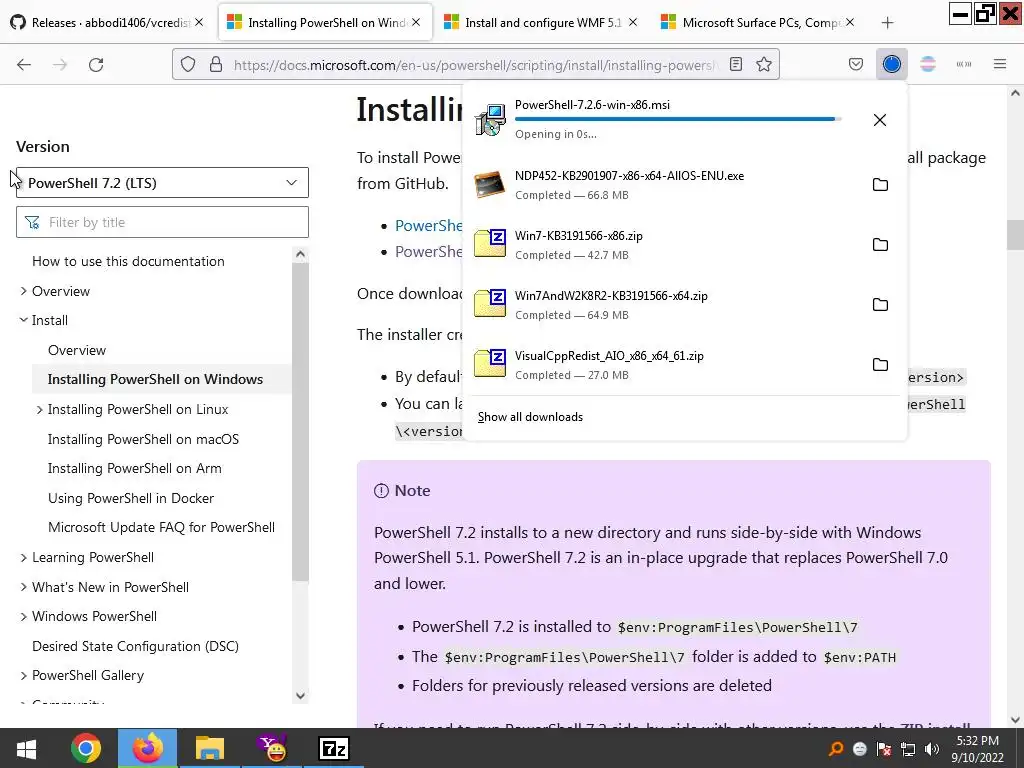Screen dimensions: 1024x768
Task: Expand Windows PowerShell node
Action: (24, 616)
